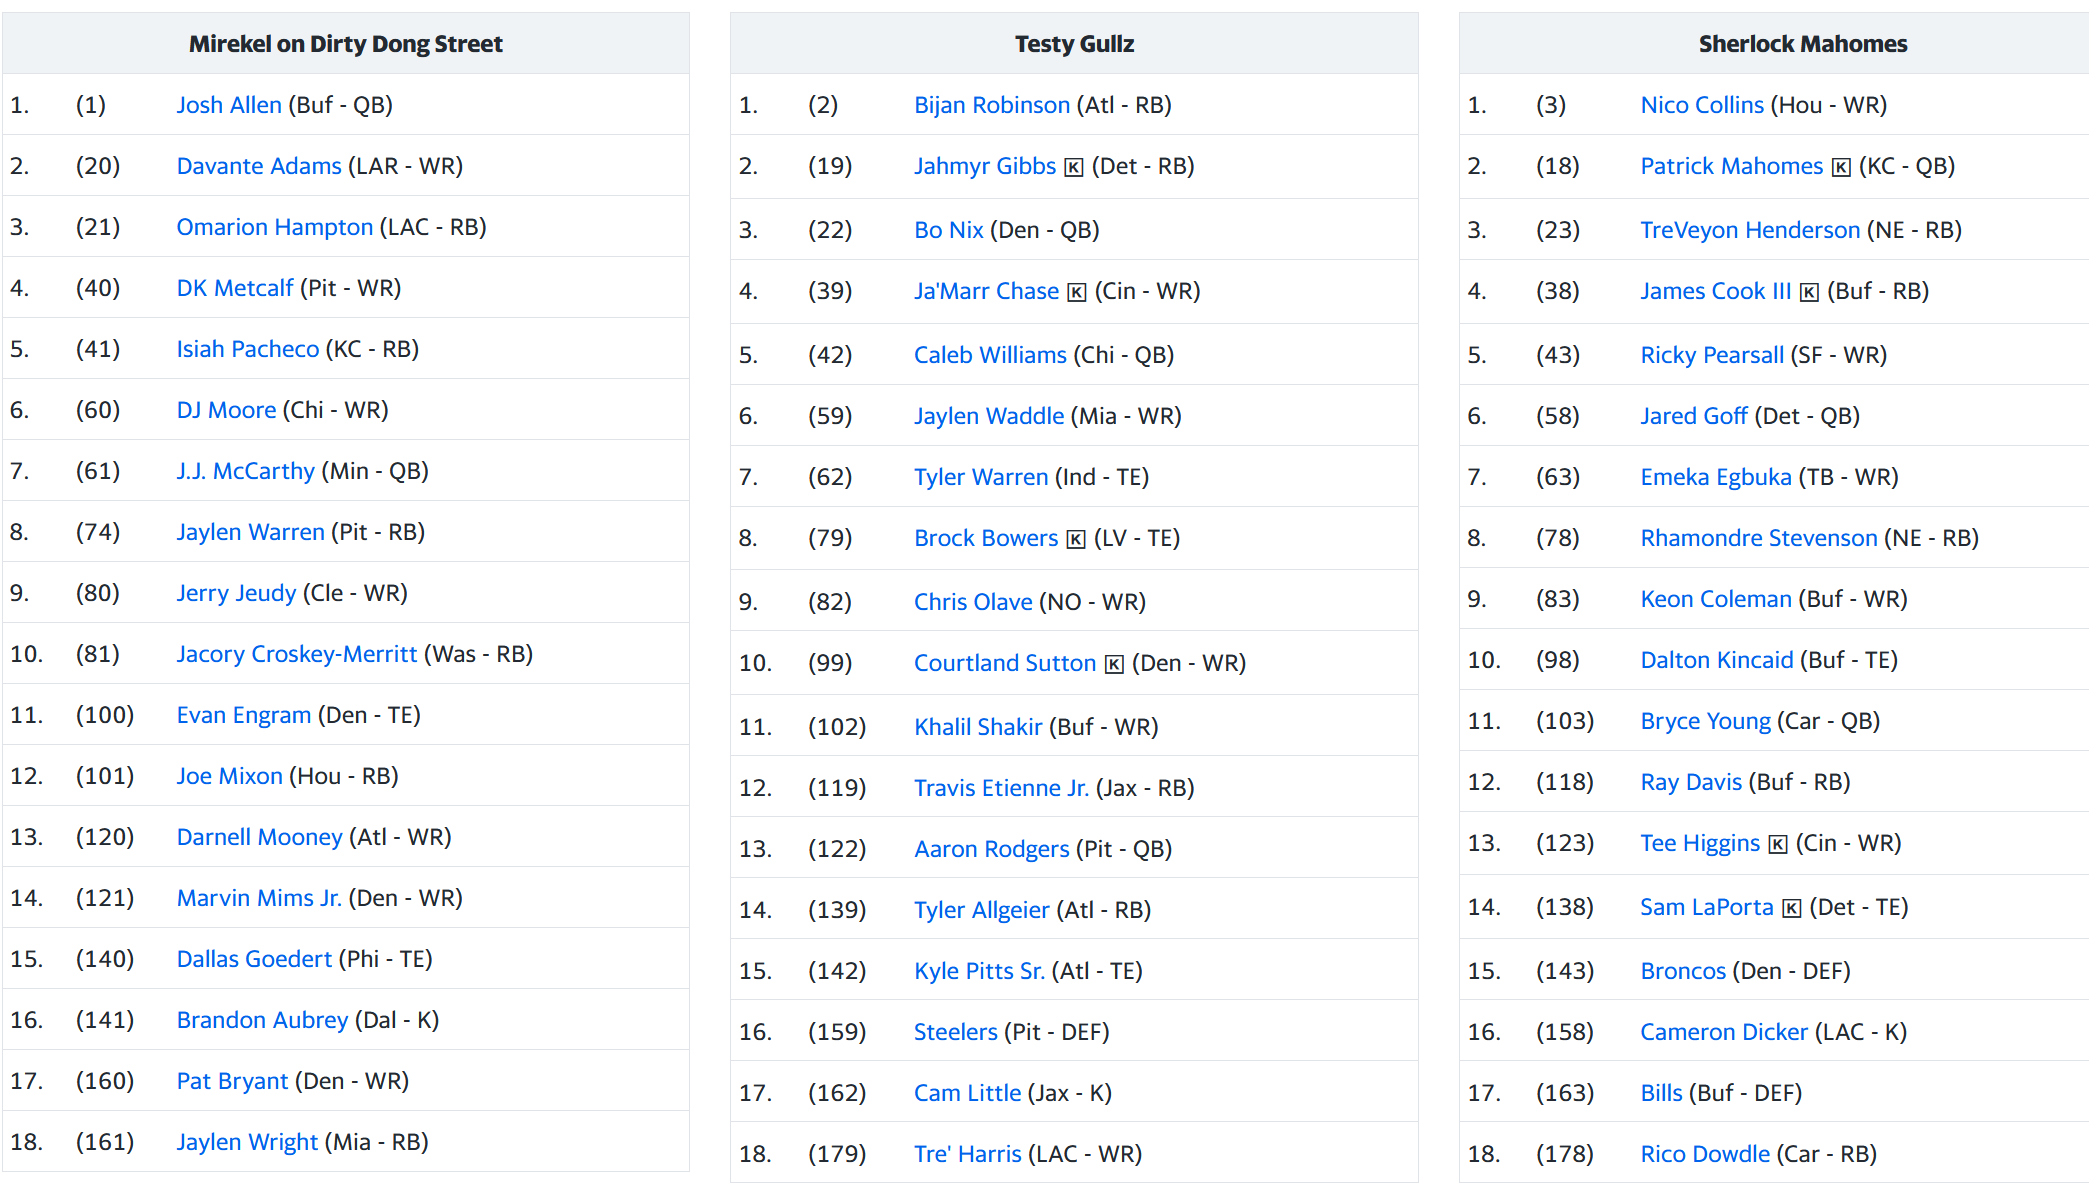Click the keeper icon next to Patrick Mahomes
2089x1189 pixels.
point(1841,167)
